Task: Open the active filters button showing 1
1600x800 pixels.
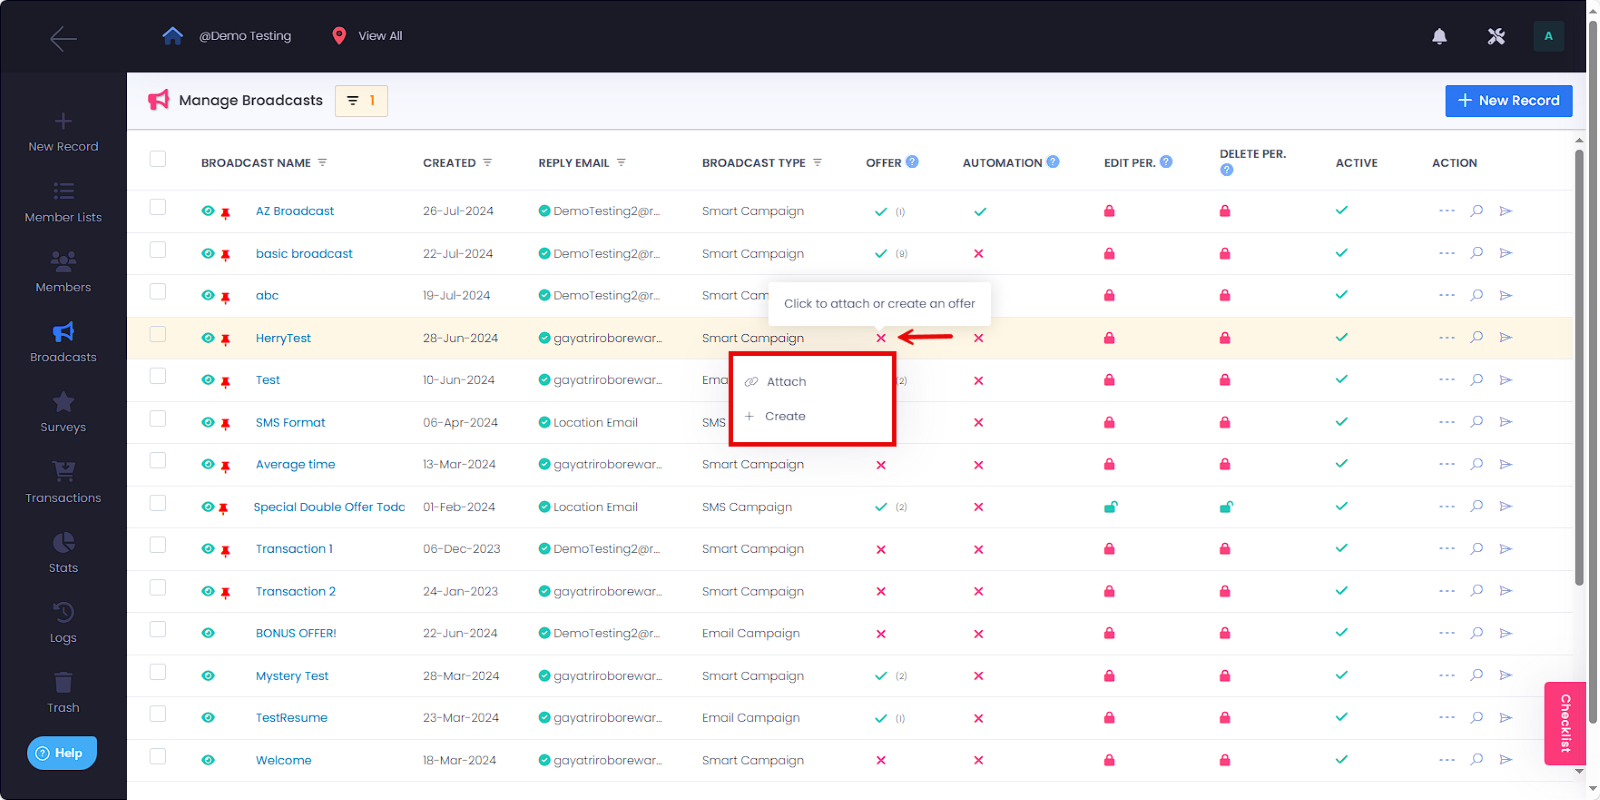Action: pos(361,101)
